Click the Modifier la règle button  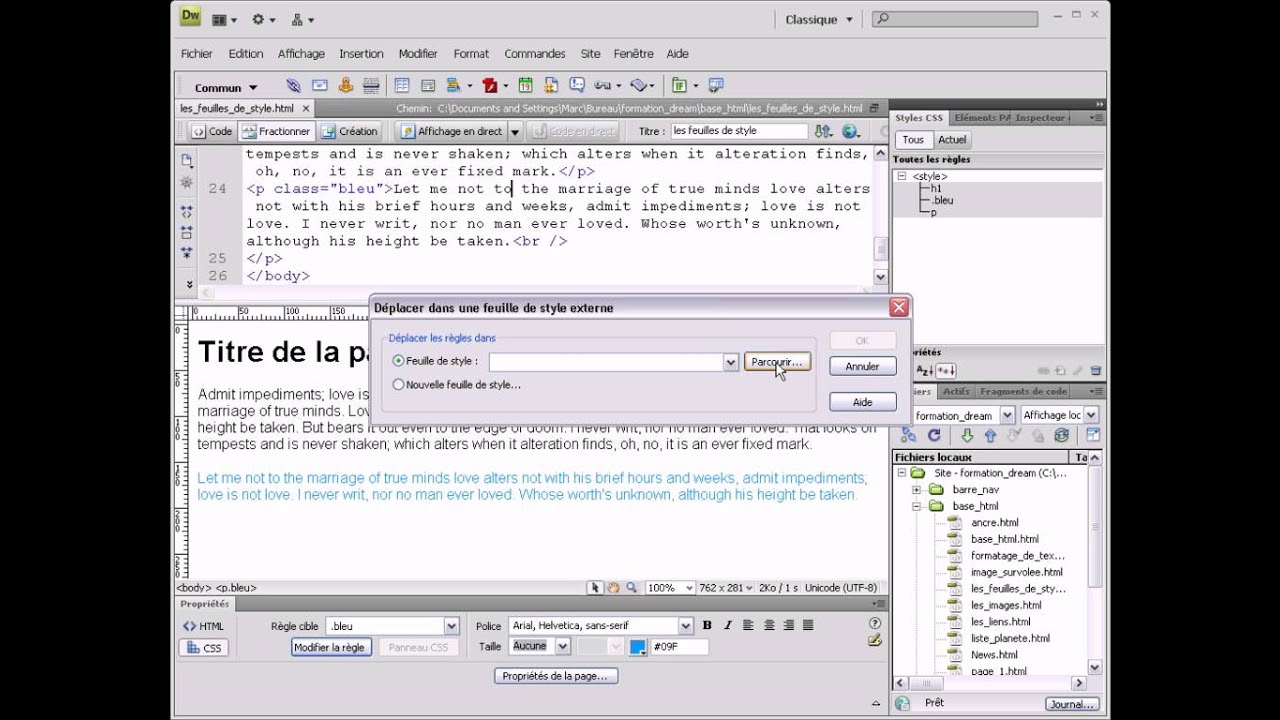pos(329,648)
